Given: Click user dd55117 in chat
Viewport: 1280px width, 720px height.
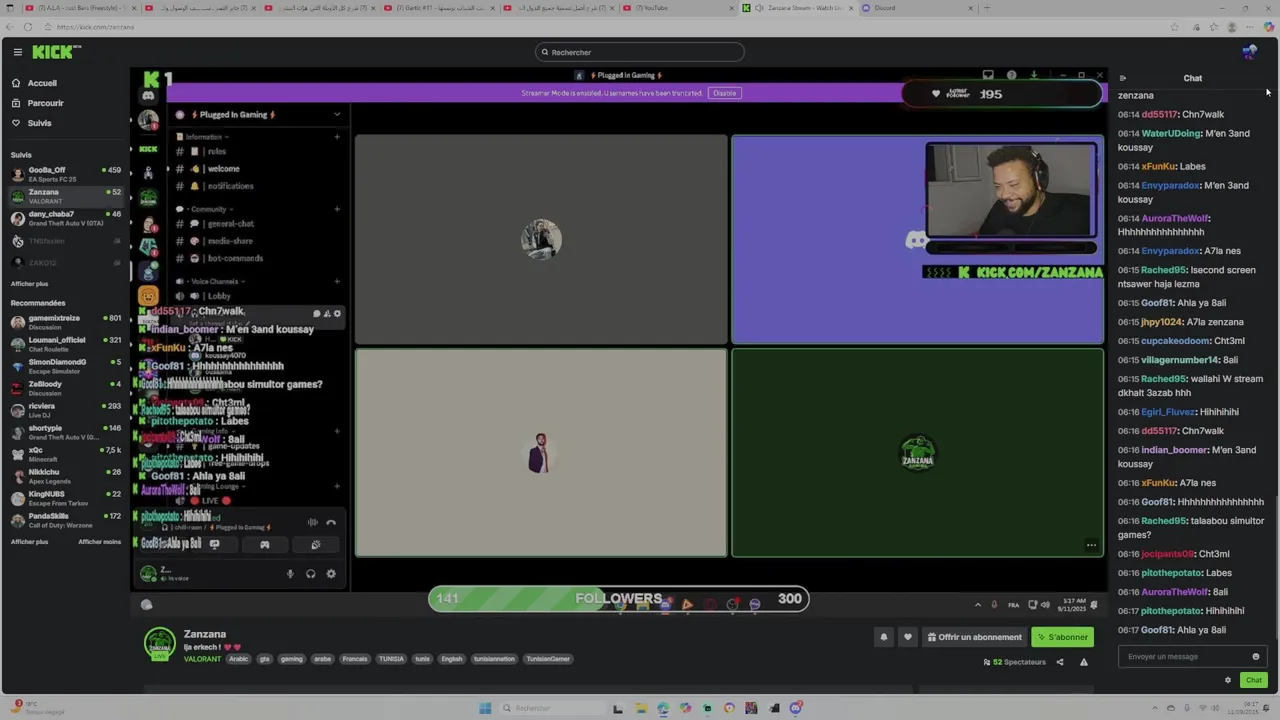Looking at the screenshot, I should (1159, 115).
